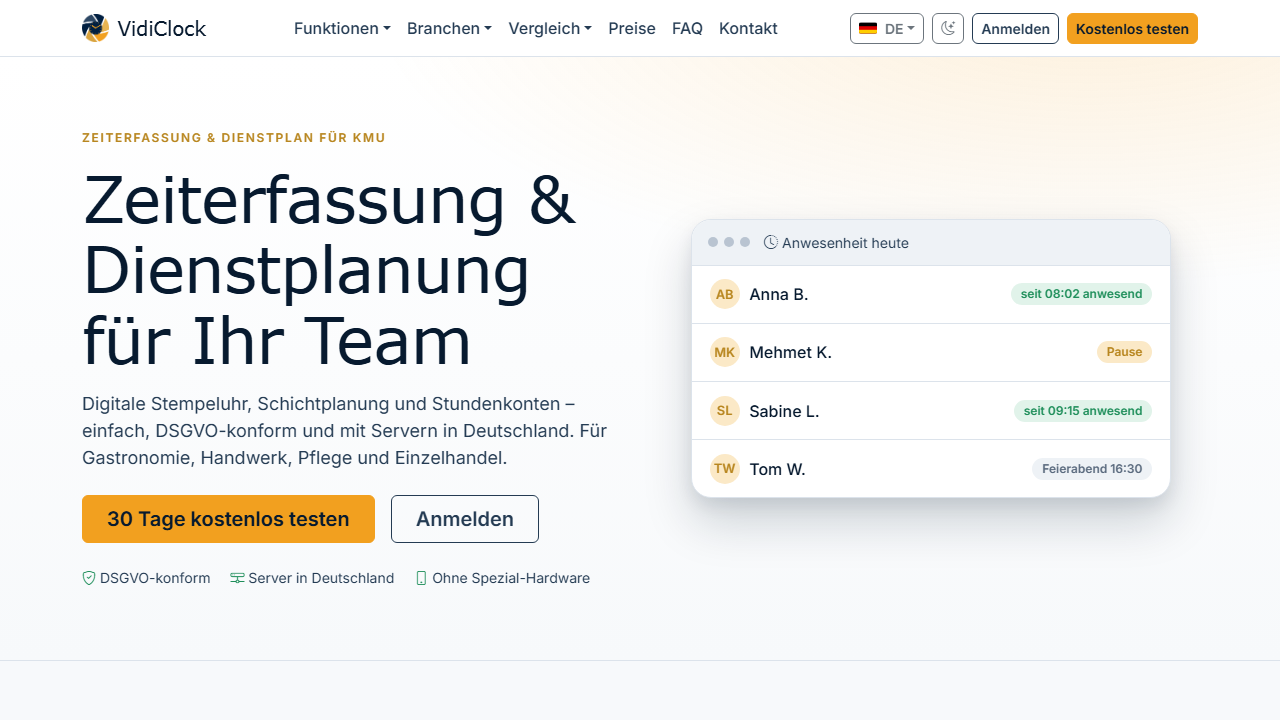This screenshot has height=720, width=1280.
Task: Select the Pause status badge
Action: click(x=1124, y=352)
